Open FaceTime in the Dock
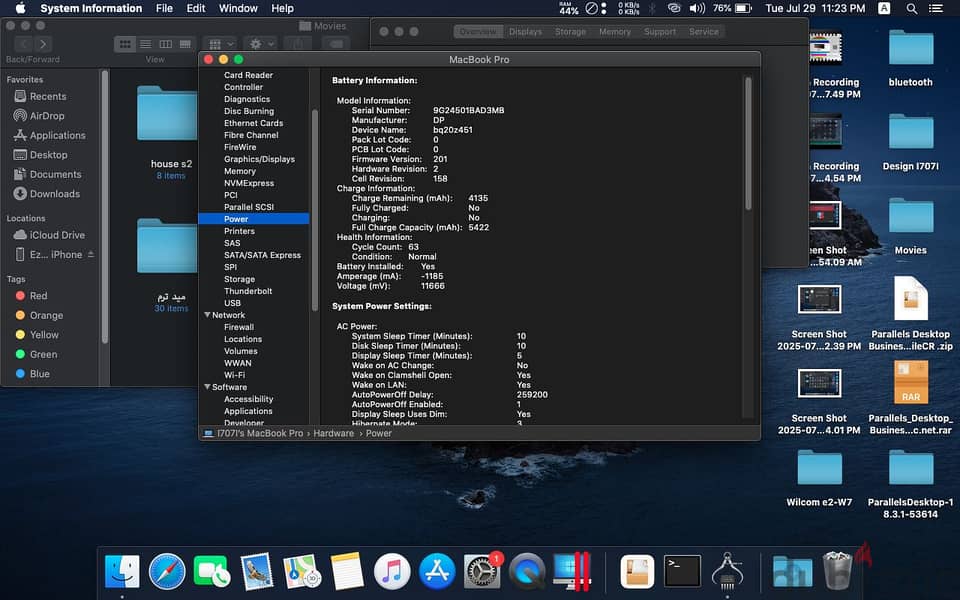Image resolution: width=960 pixels, height=600 pixels. point(212,571)
